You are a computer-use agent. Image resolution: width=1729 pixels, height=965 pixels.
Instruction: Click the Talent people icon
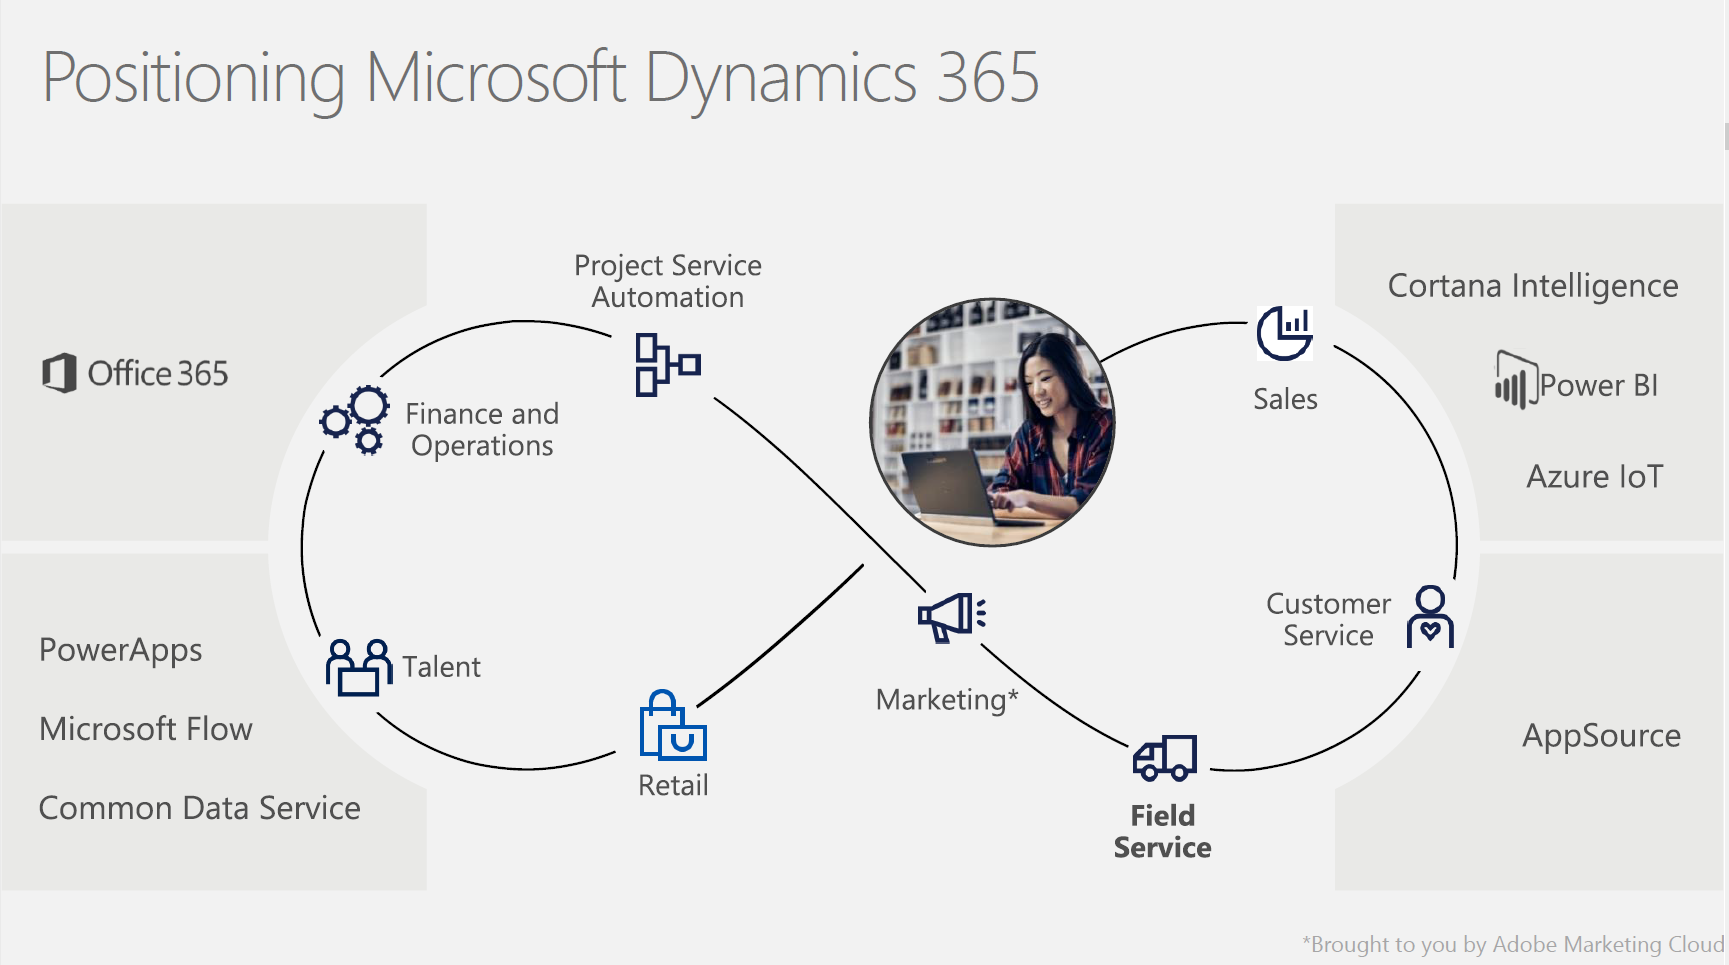pyautogui.click(x=358, y=667)
